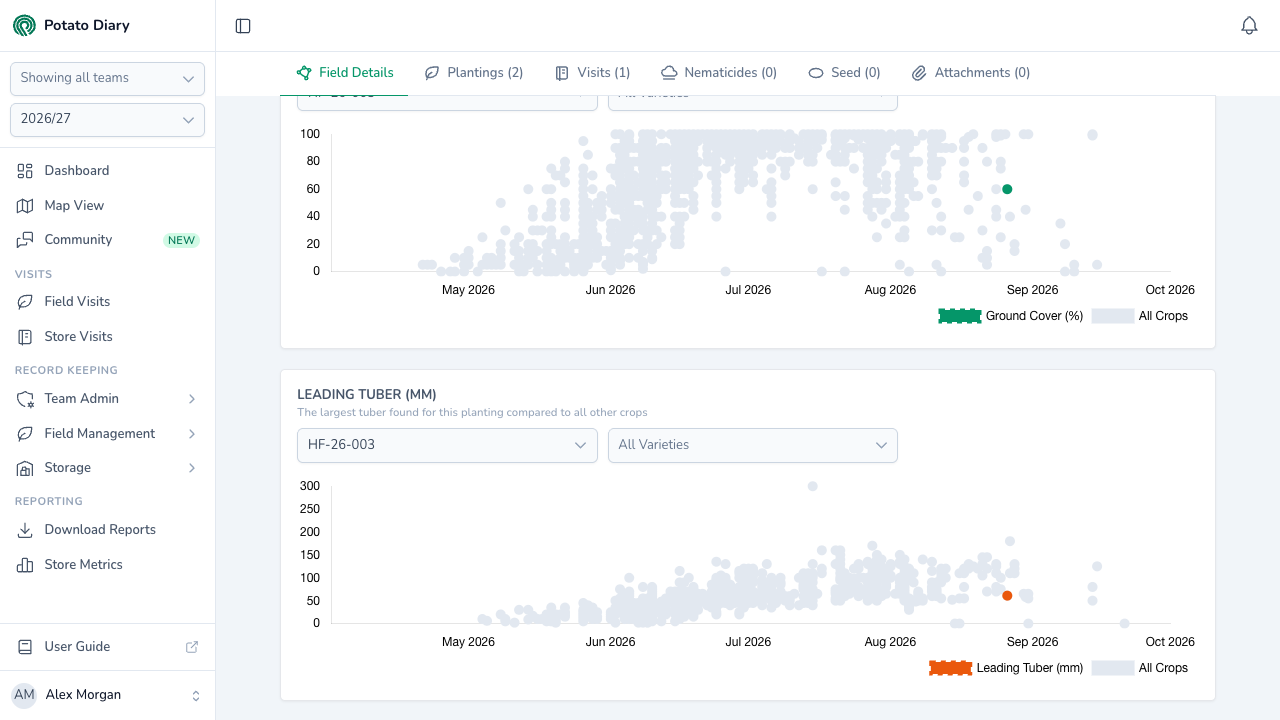1280x720 pixels.
Task: Click the green ground cover data point
Action: pos(1007,189)
